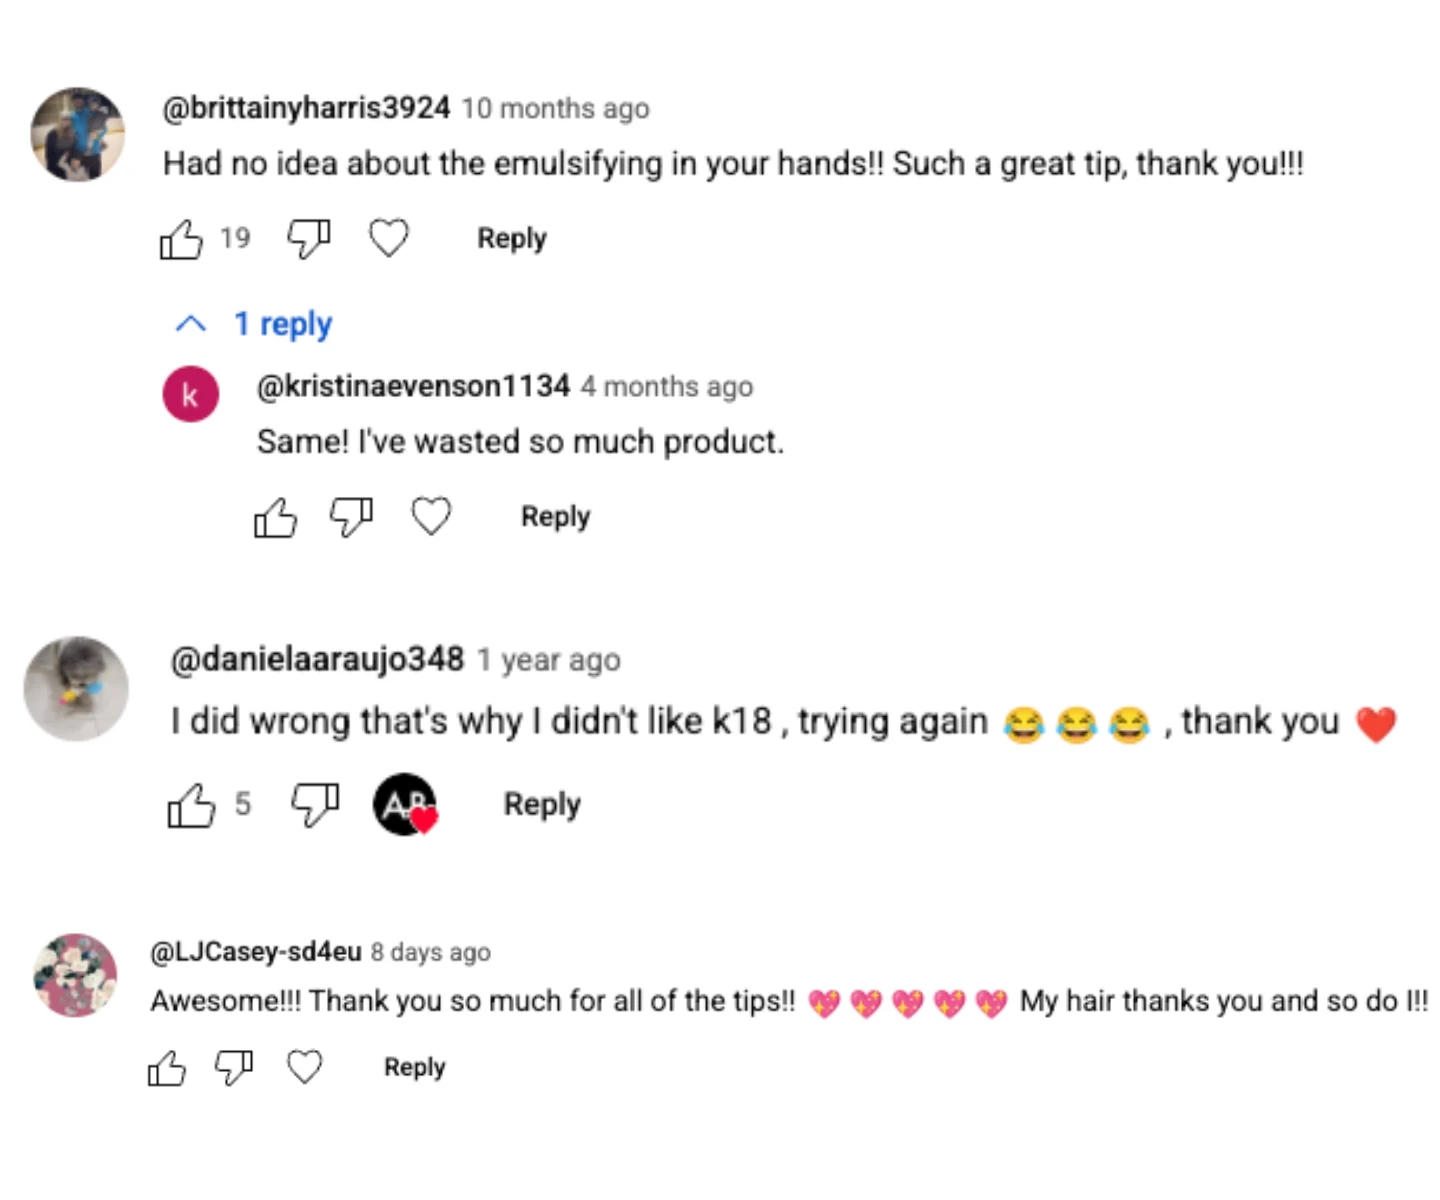Thumbs up kristinaevenson1134's reply
The height and width of the screenshot is (1200, 1440).
tap(275, 517)
